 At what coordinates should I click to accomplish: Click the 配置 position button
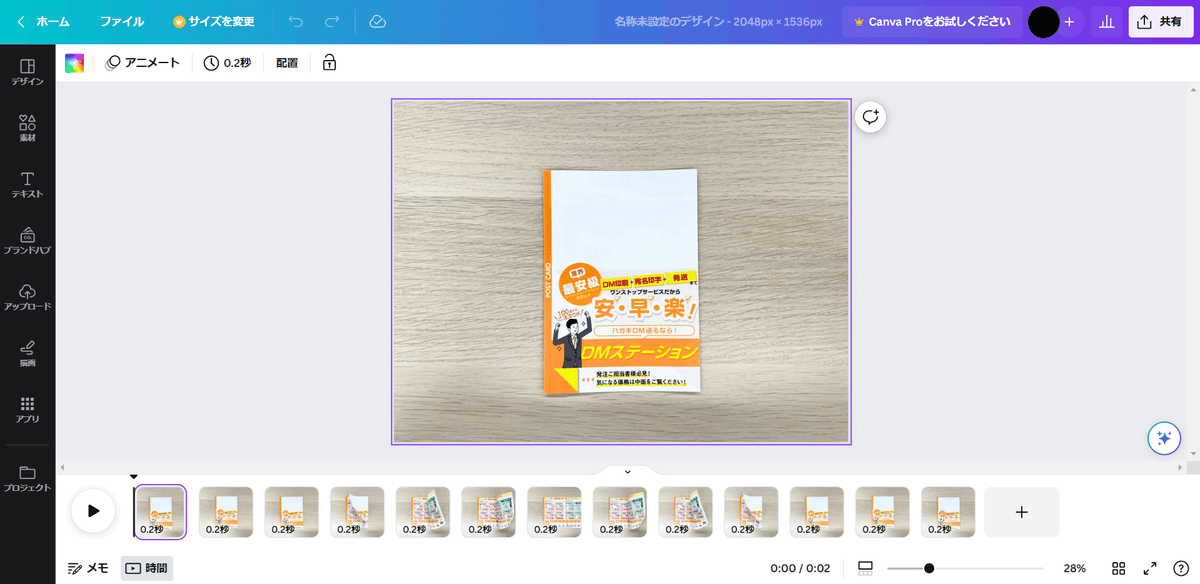click(x=287, y=63)
